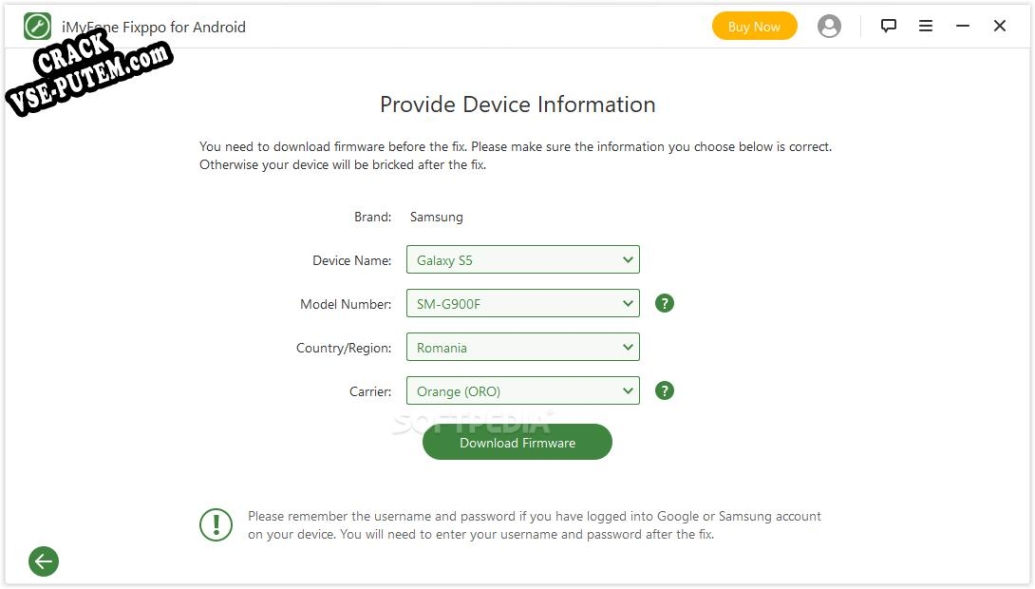Click the yellow Buy Now button
This screenshot has width=1035, height=589.
[x=754, y=26]
